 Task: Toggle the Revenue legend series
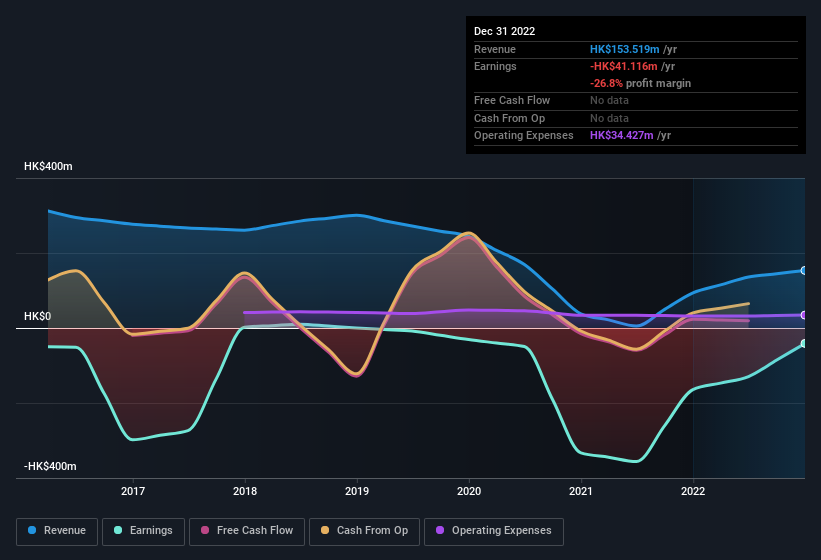click(57, 531)
